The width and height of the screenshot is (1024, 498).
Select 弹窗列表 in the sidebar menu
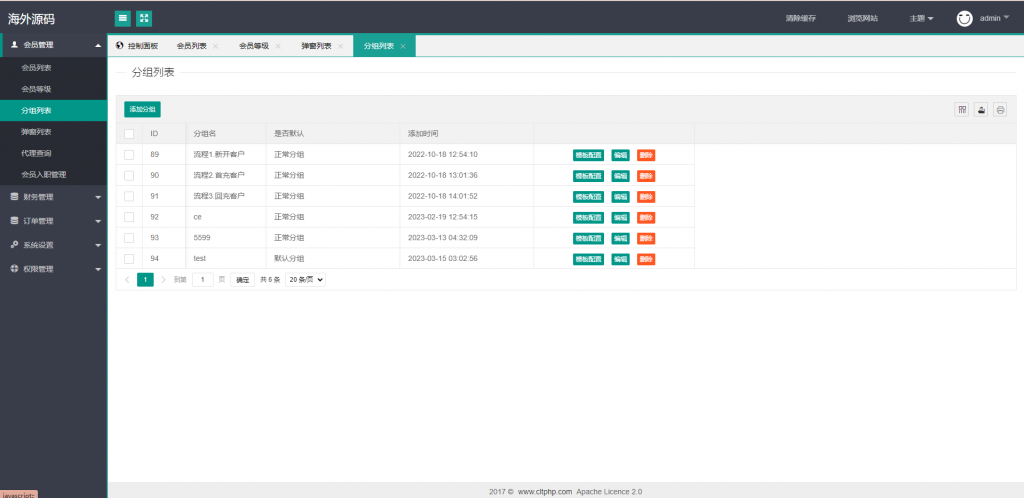click(37, 132)
